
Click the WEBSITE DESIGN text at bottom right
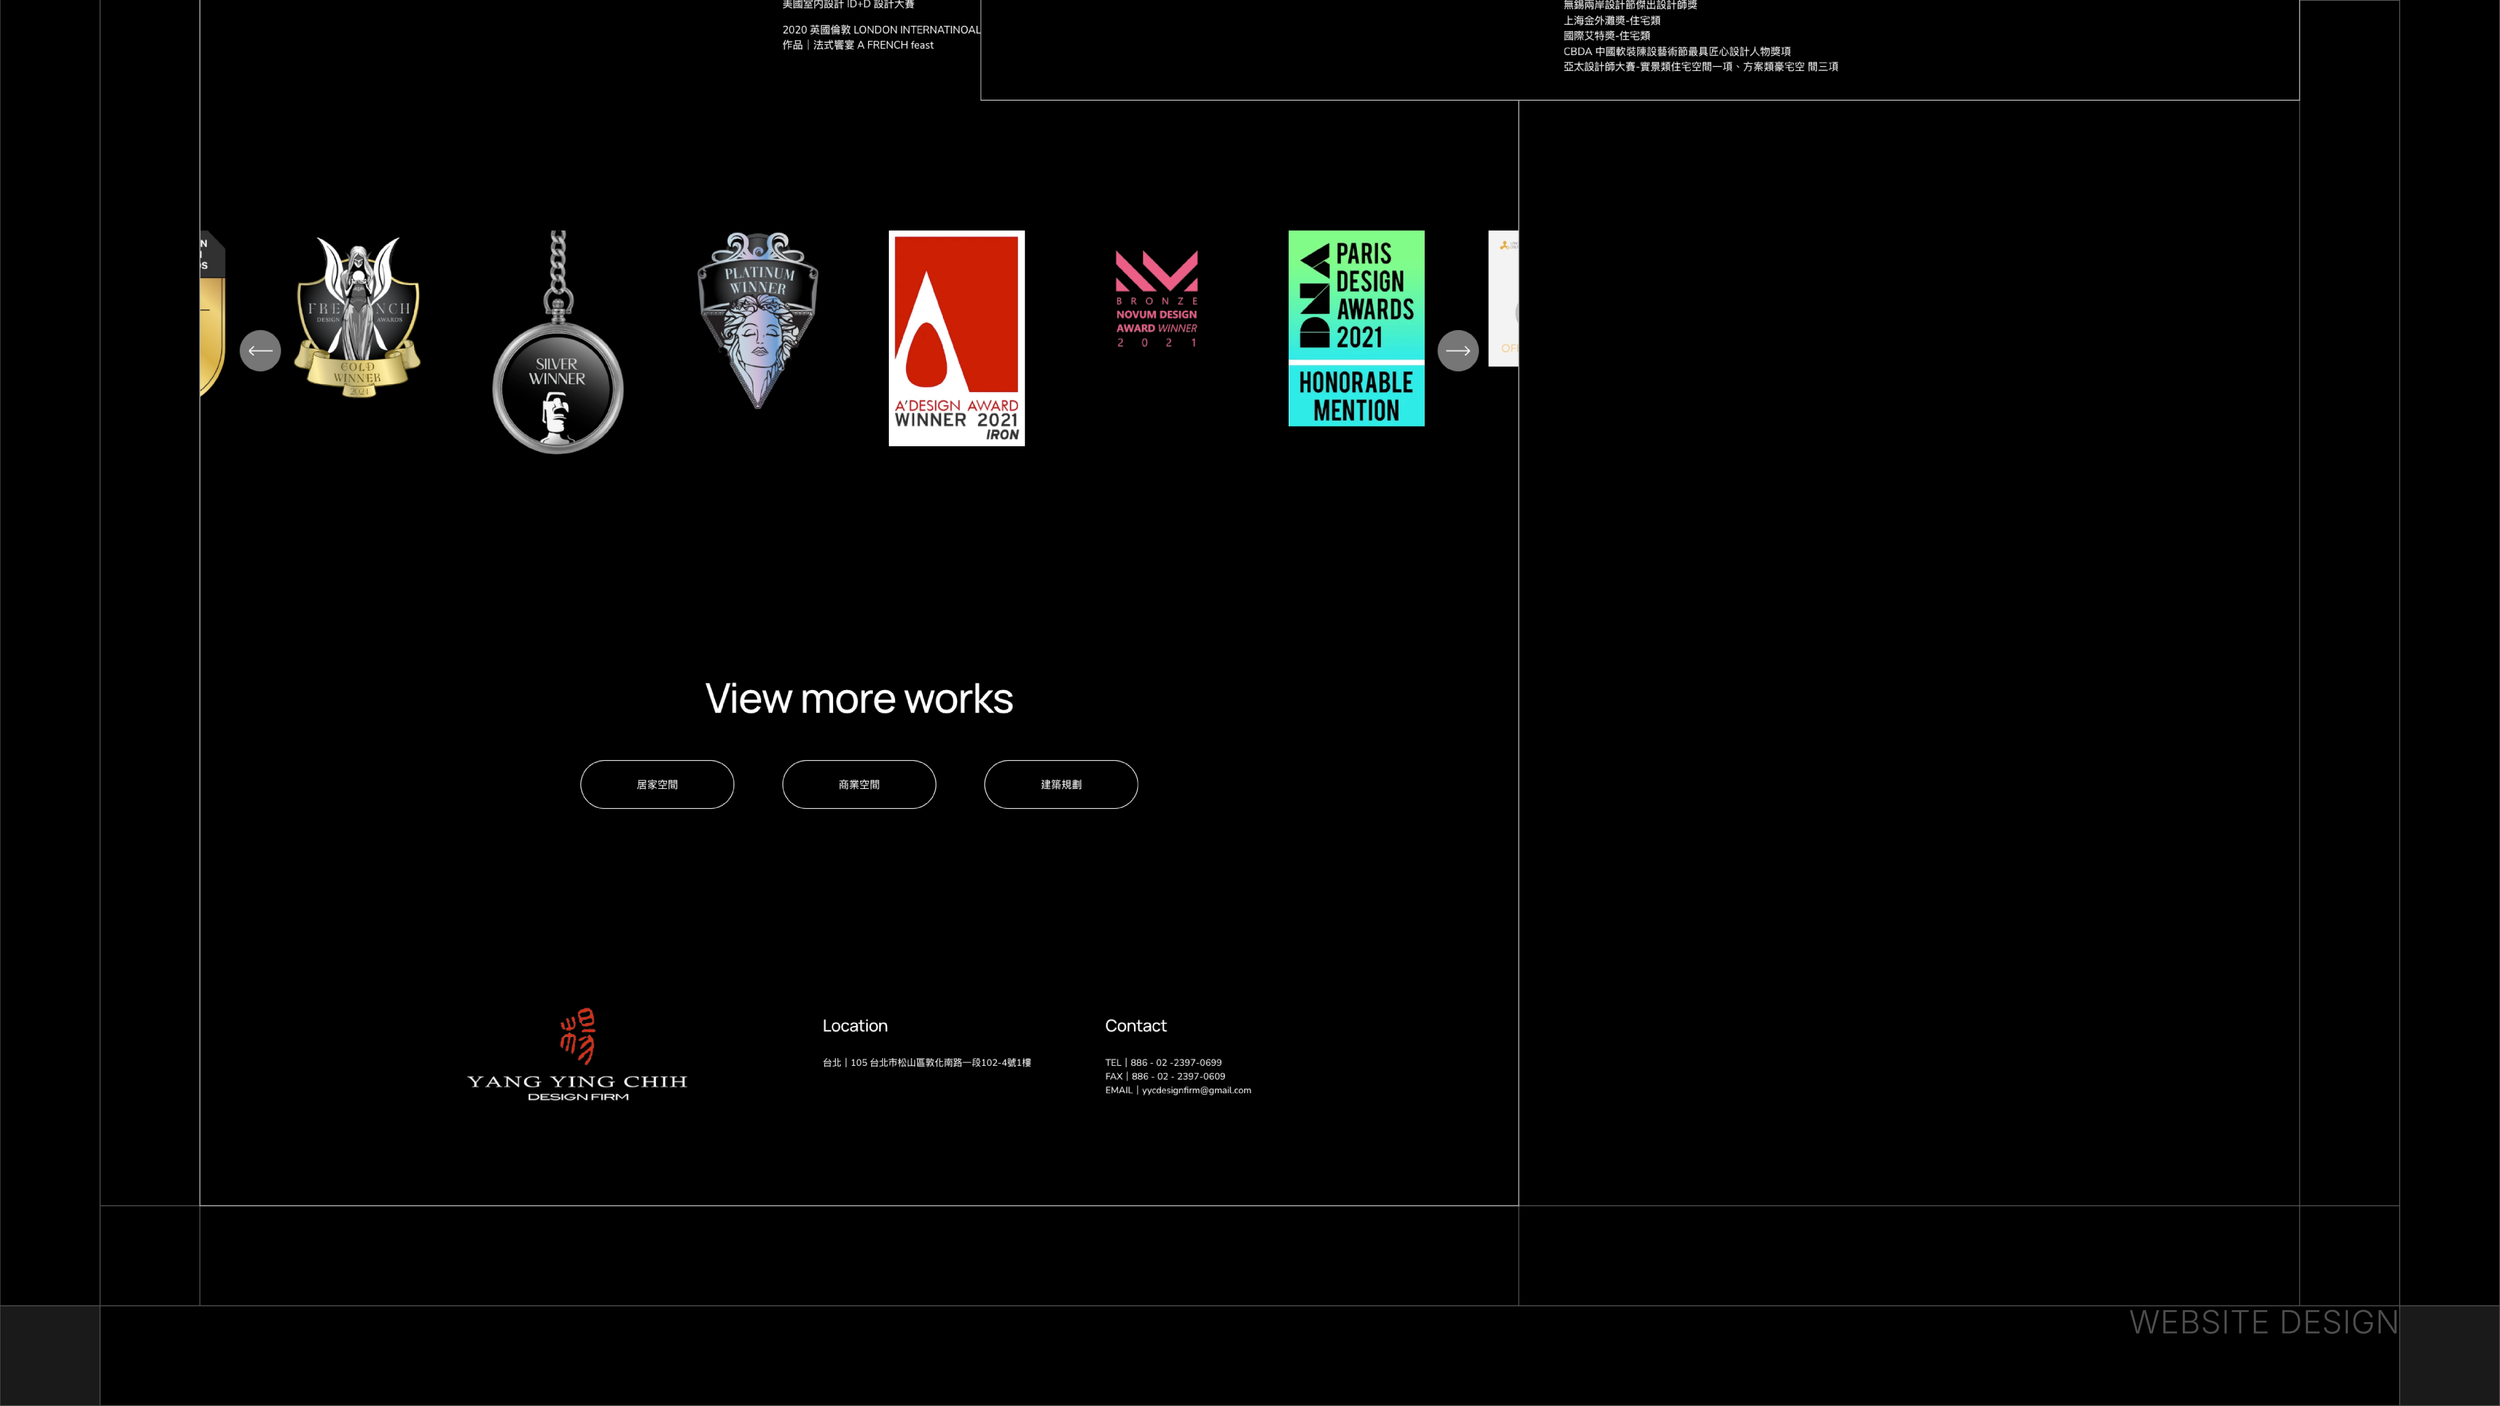tap(2260, 1323)
